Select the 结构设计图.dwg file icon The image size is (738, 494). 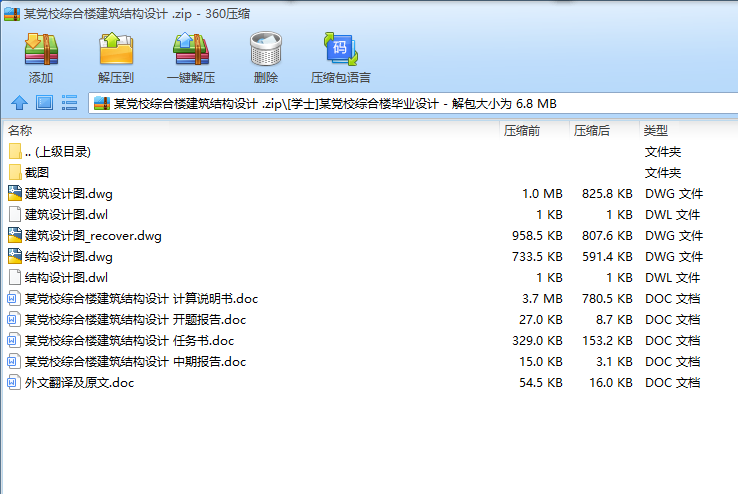coord(15,256)
